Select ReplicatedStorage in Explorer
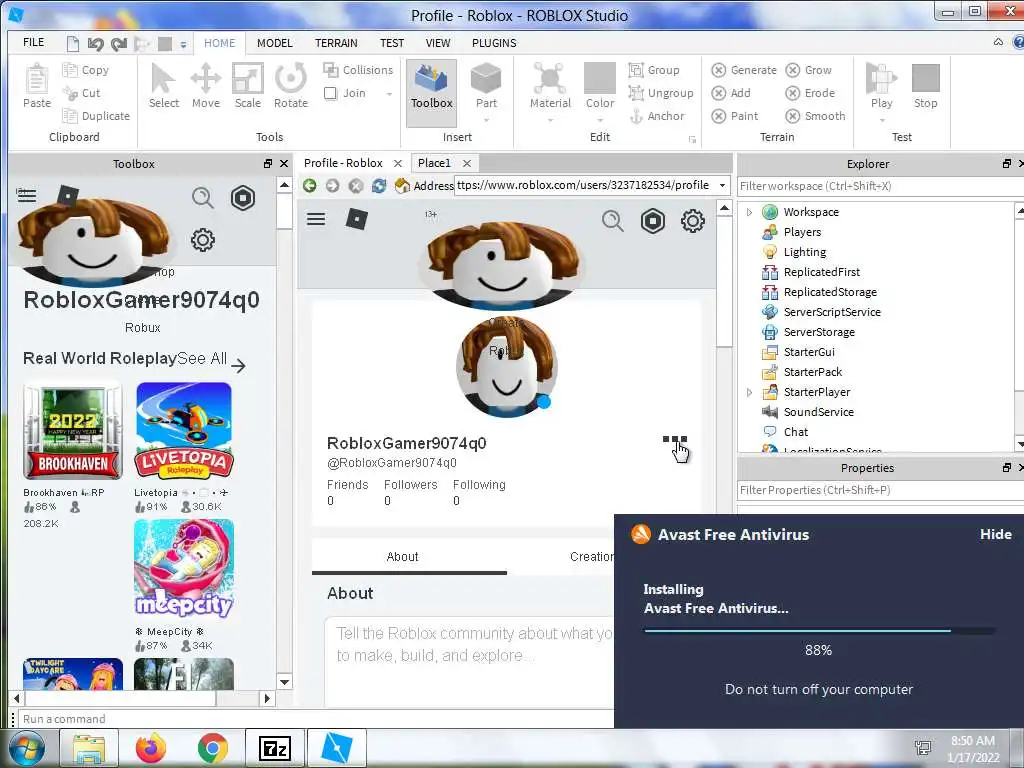The width and height of the screenshot is (1024, 768). coord(829,292)
